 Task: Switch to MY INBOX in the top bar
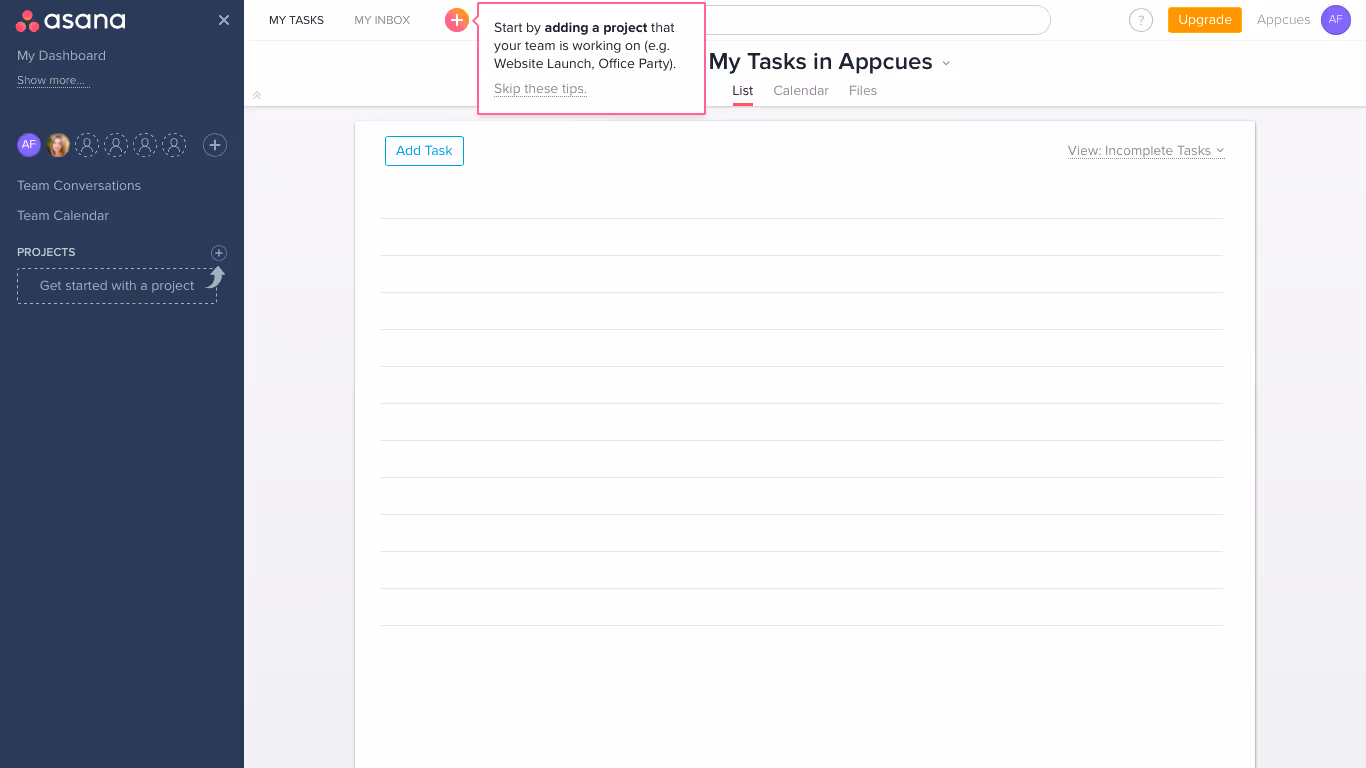(382, 20)
